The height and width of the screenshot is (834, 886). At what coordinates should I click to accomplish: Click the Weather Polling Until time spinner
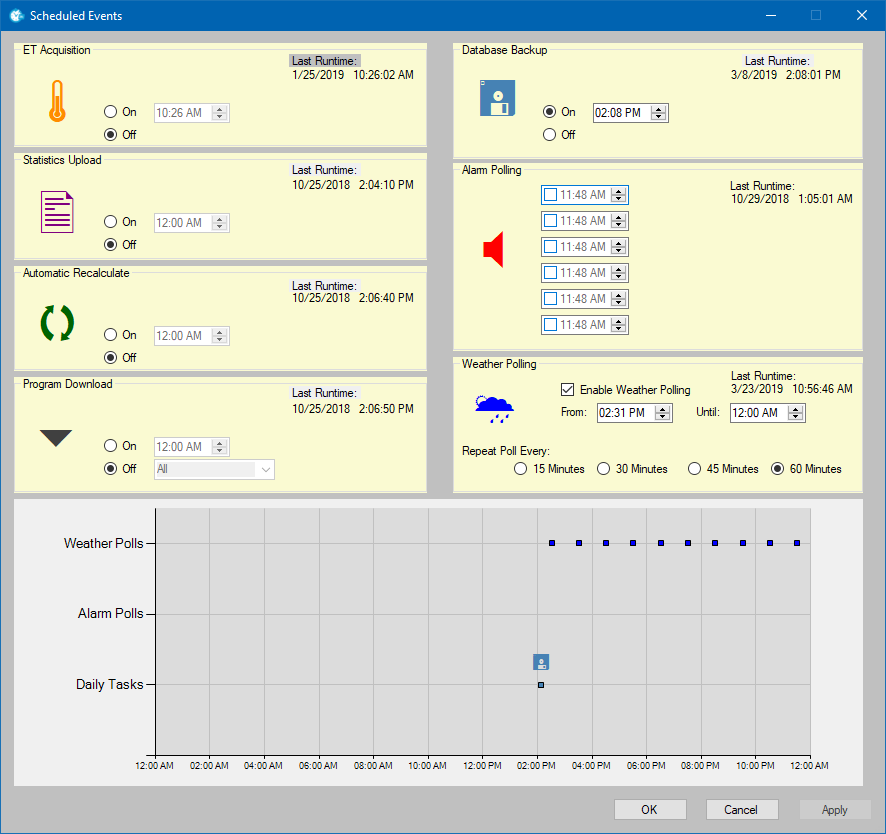pos(796,413)
